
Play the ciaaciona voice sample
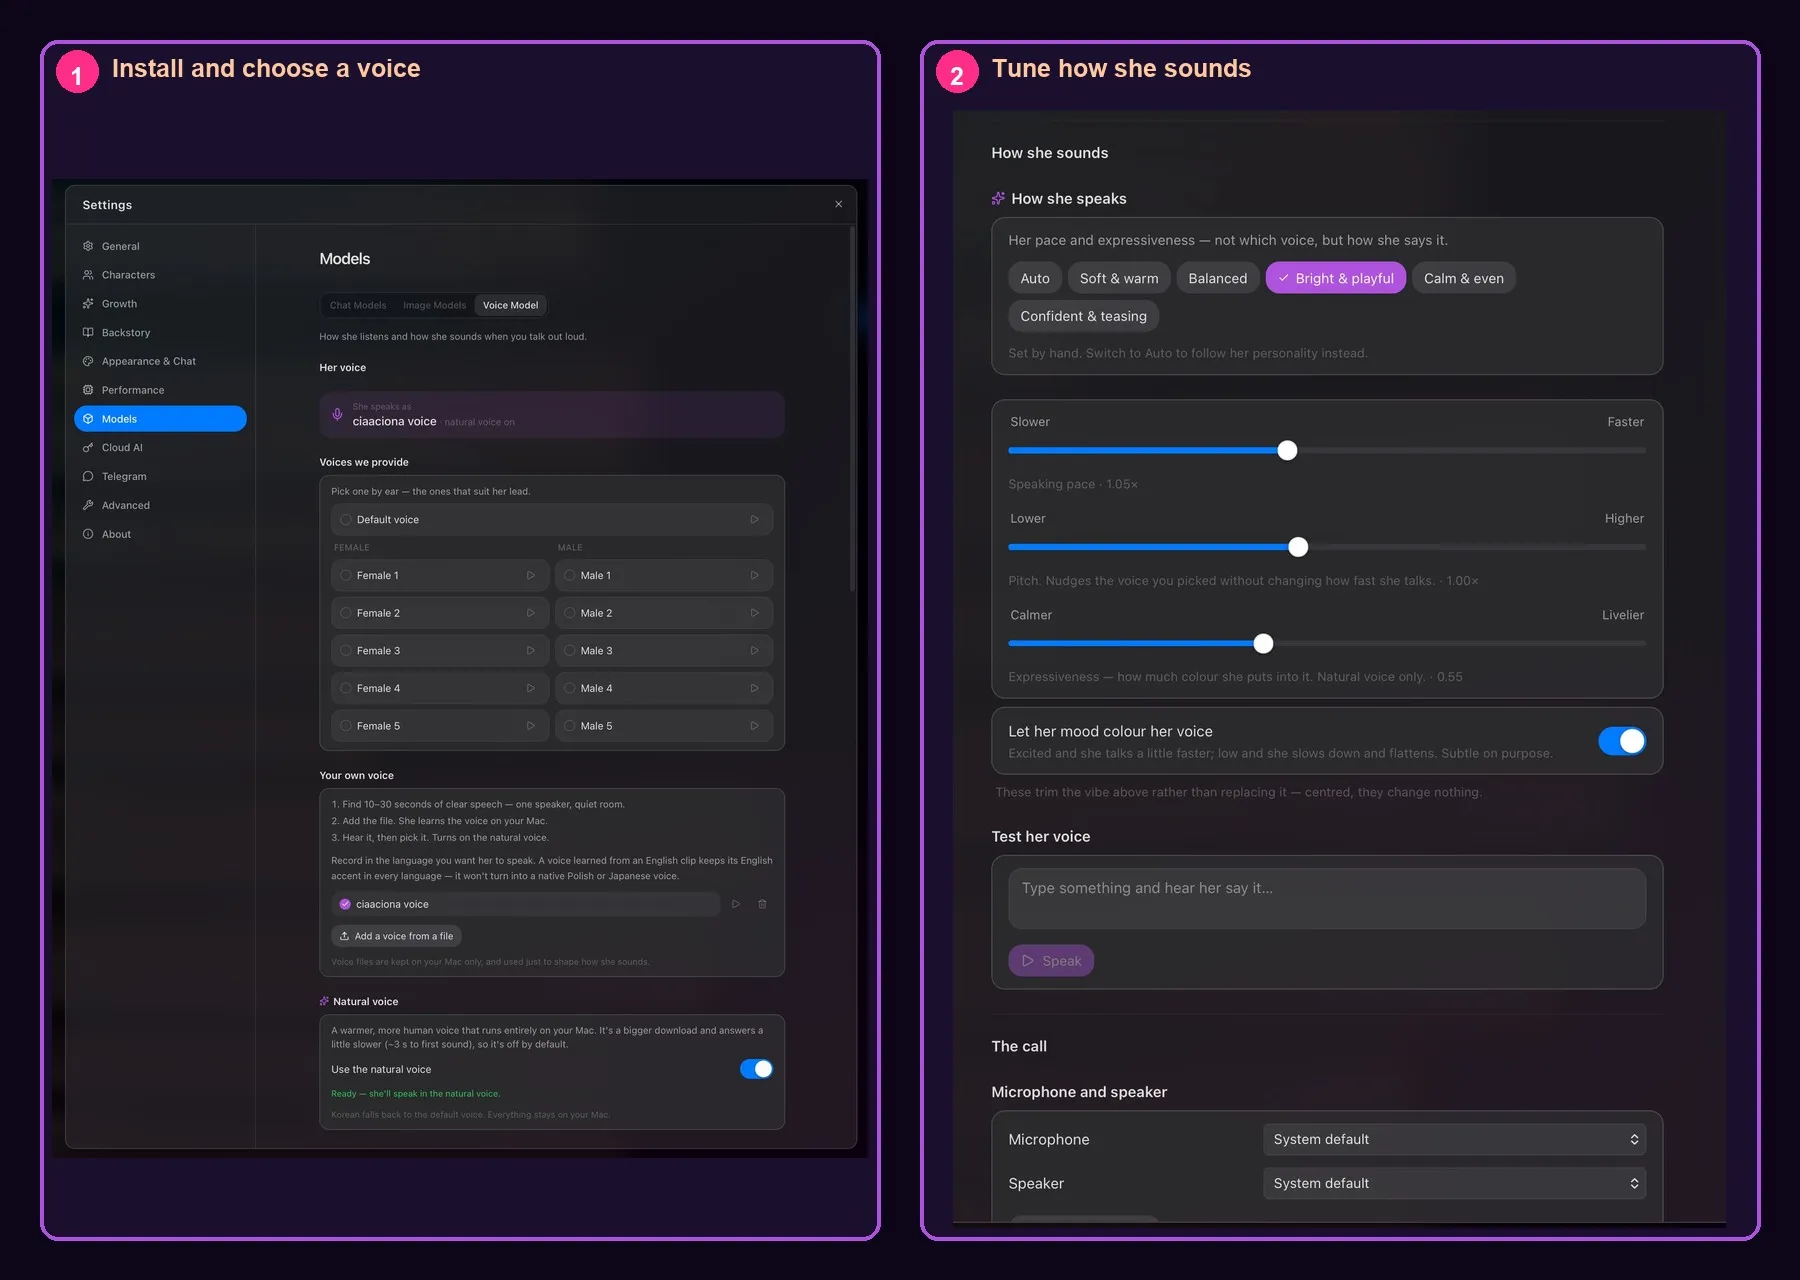pos(736,904)
